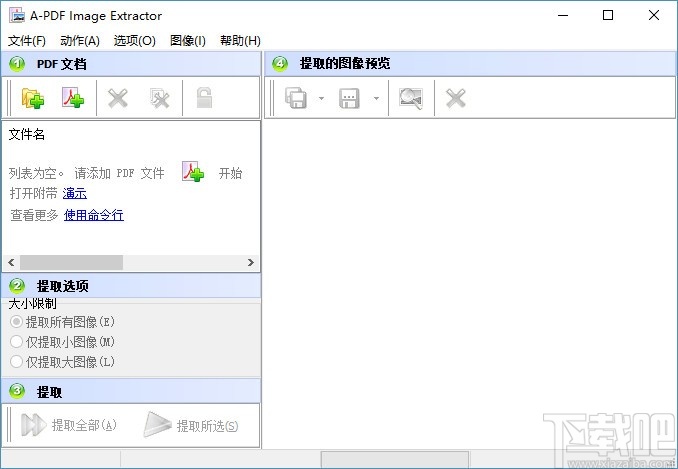Click the remove selected file X icon

118,98
